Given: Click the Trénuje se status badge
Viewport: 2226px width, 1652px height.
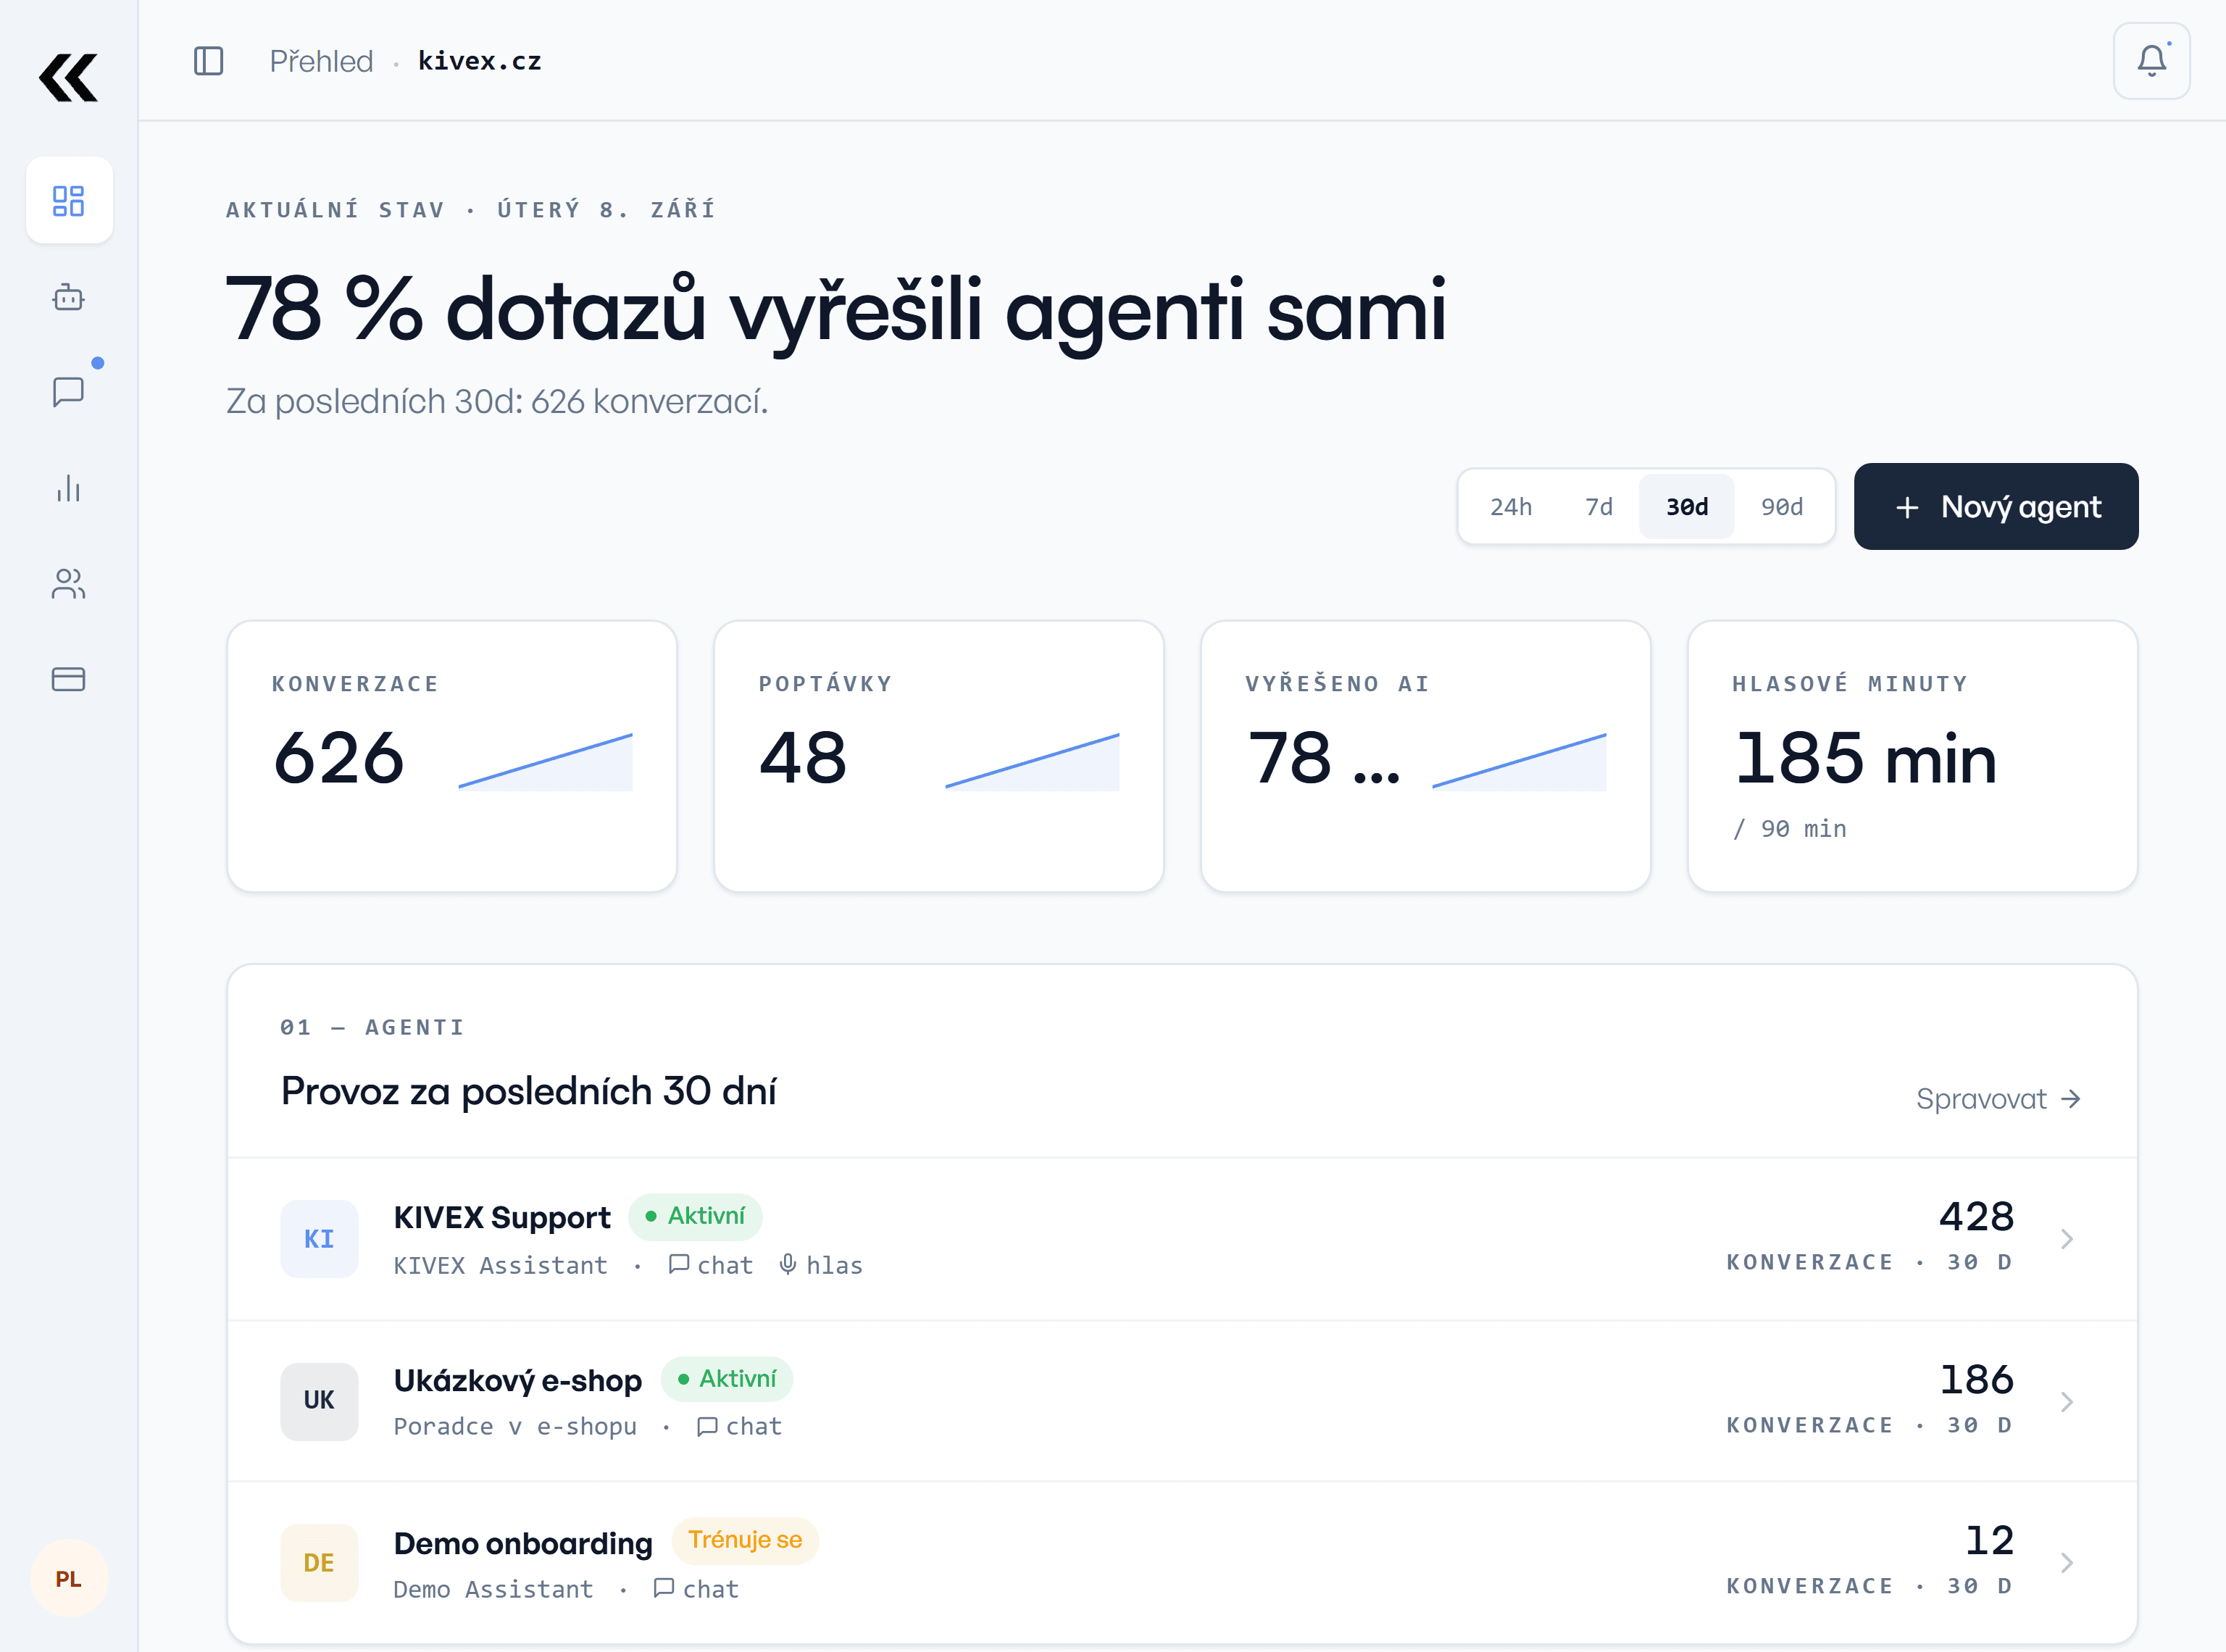Looking at the screenshot, I should (x=745, y=1540).
